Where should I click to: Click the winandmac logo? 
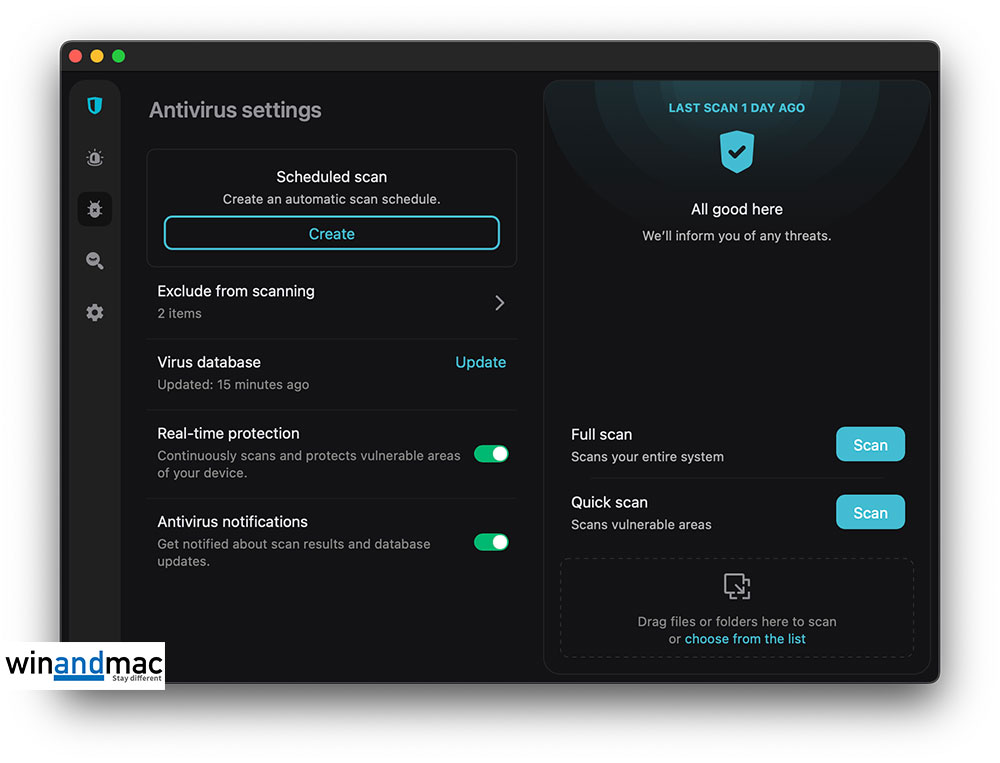[x=83, y=666]
